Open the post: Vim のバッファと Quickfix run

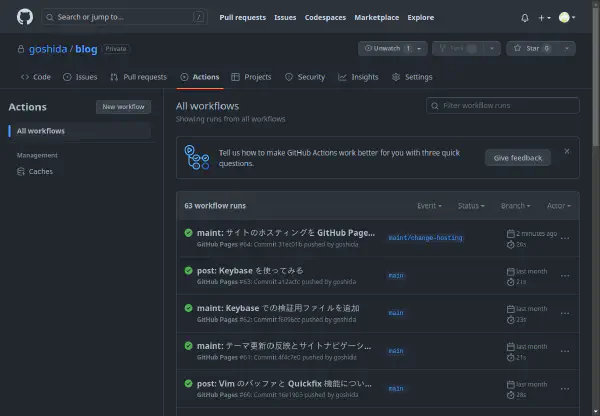(284, 383)
